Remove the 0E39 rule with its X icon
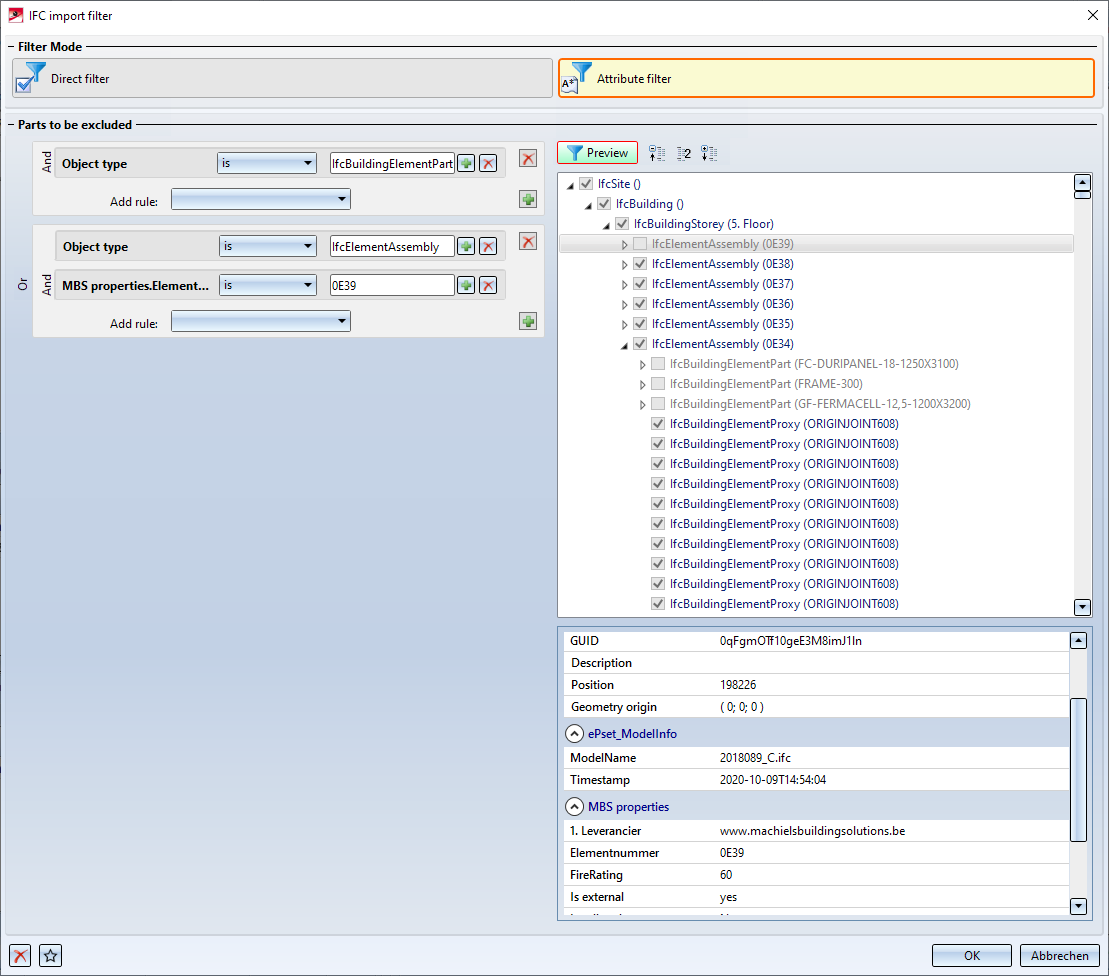 (x=488, y=285)
